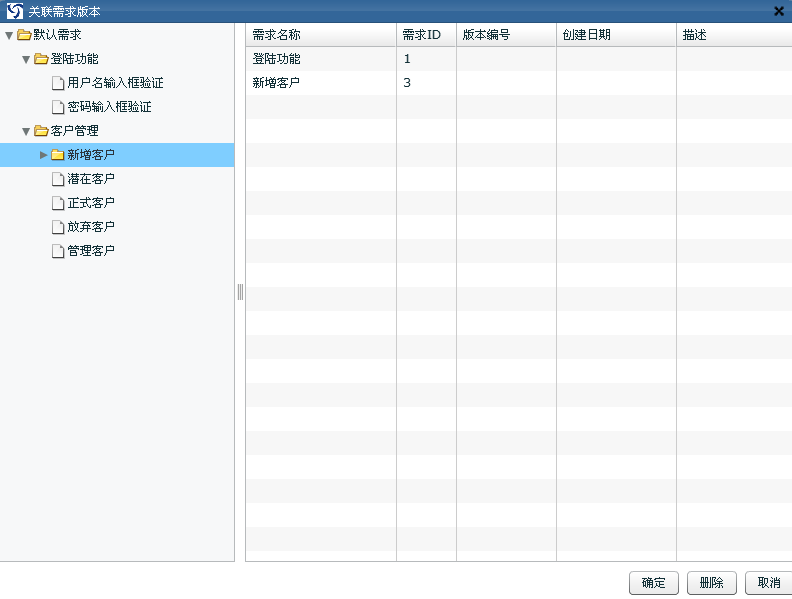Collapse the 默认需求 root node
Screen dimensions: 792x599
9,35
